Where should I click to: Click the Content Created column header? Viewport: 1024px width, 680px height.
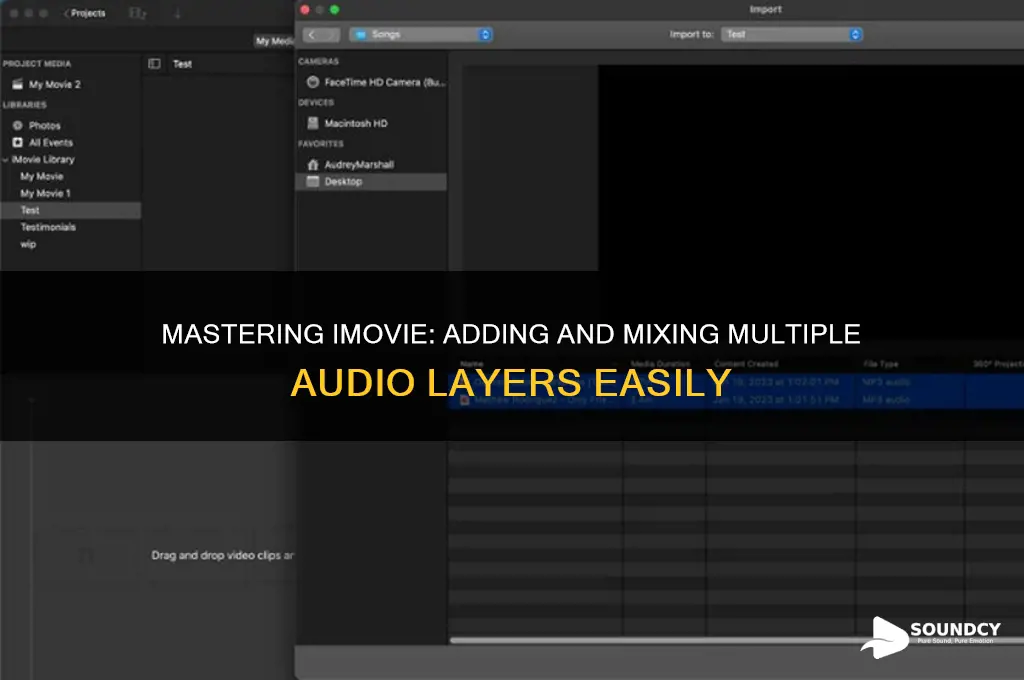click(x=746, y=364)
